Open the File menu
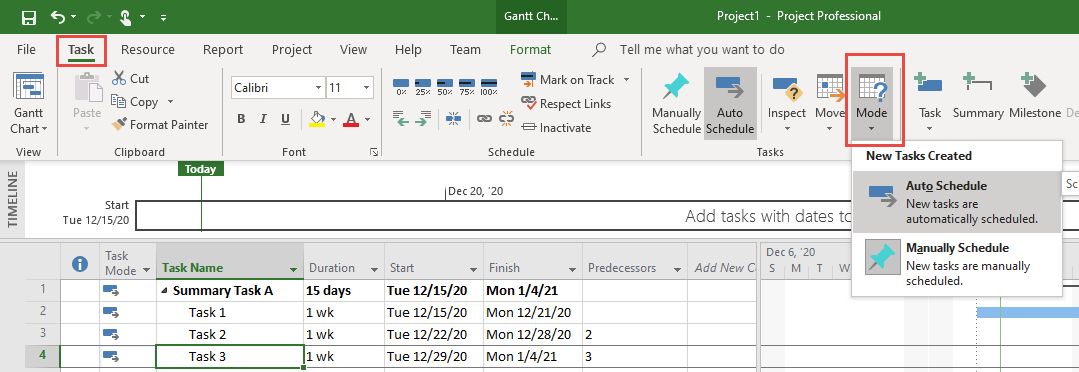Image resolution: width=1079 pixels, height=372 pixels. (26, 50)
